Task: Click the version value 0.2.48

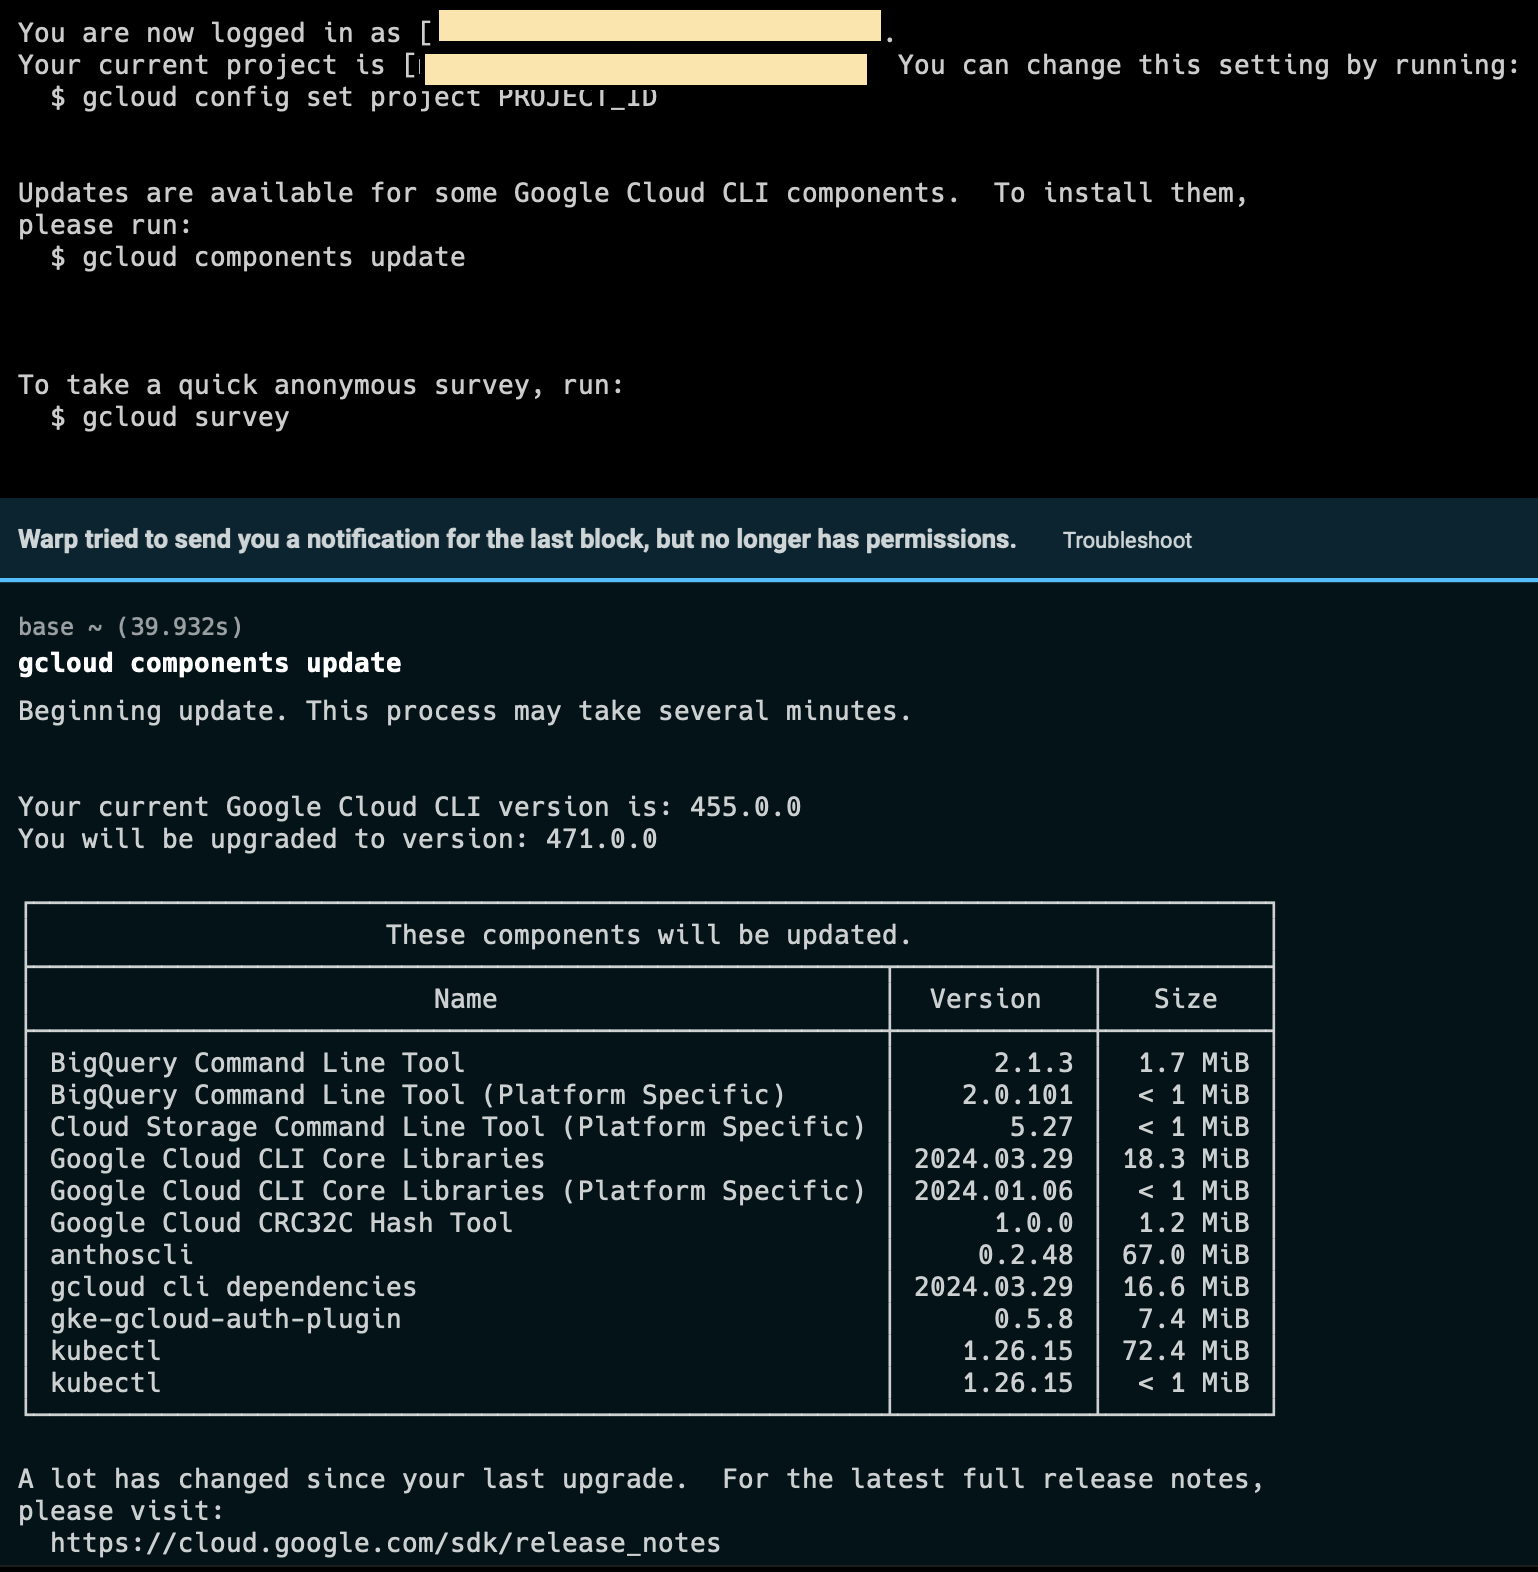Action: click(x=1025, y=1256)
